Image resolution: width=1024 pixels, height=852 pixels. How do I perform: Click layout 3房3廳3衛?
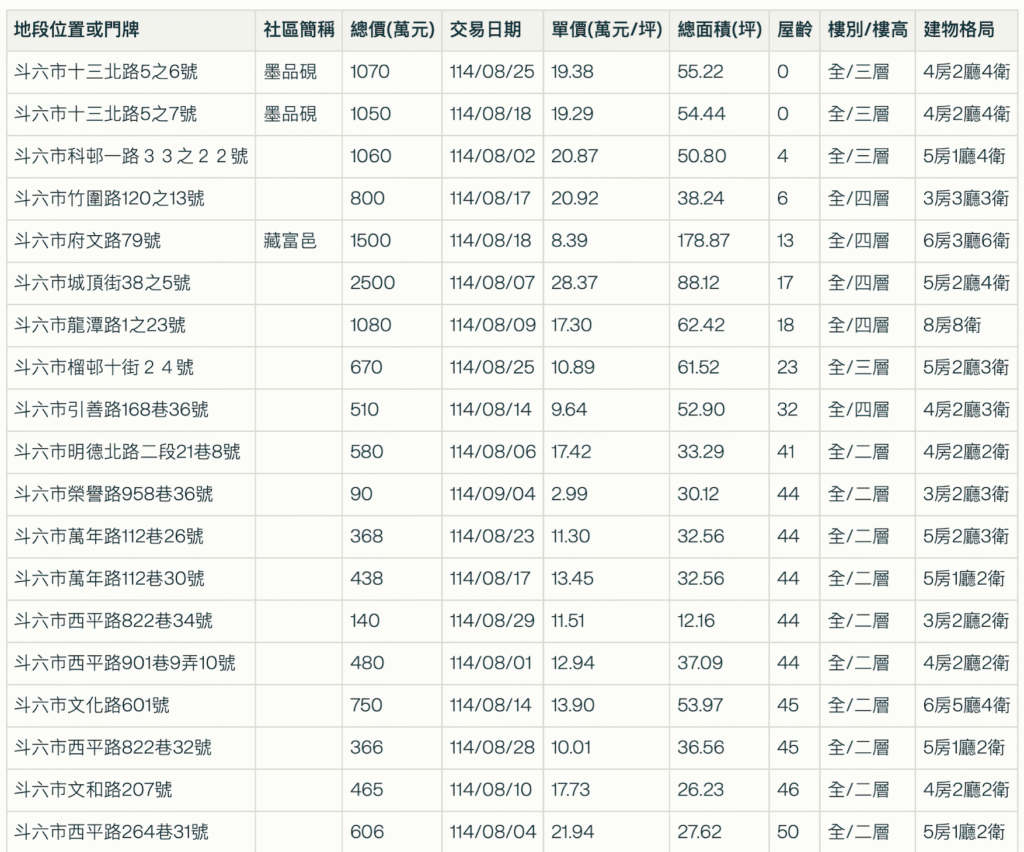[x=967, y=198]
